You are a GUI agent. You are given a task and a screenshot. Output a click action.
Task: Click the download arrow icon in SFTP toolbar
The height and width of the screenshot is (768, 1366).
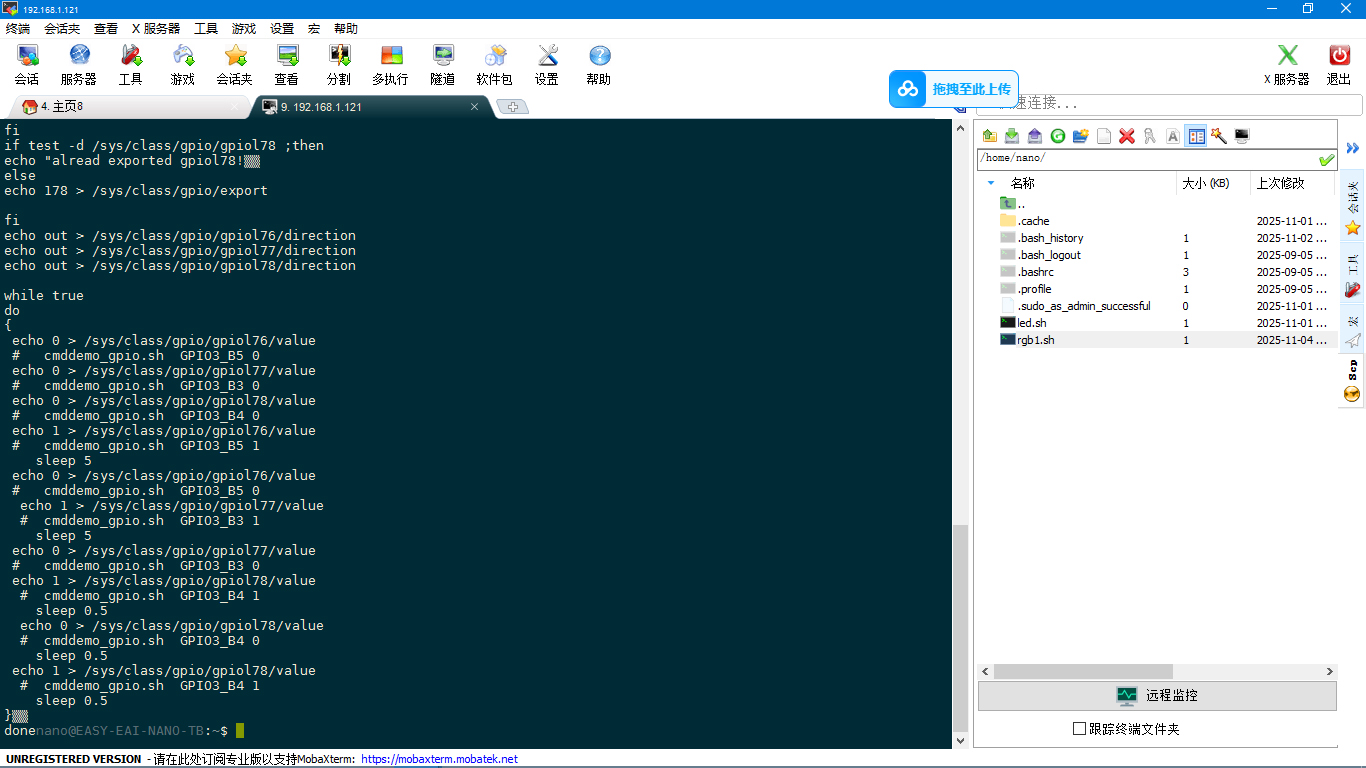[1012, 136]
